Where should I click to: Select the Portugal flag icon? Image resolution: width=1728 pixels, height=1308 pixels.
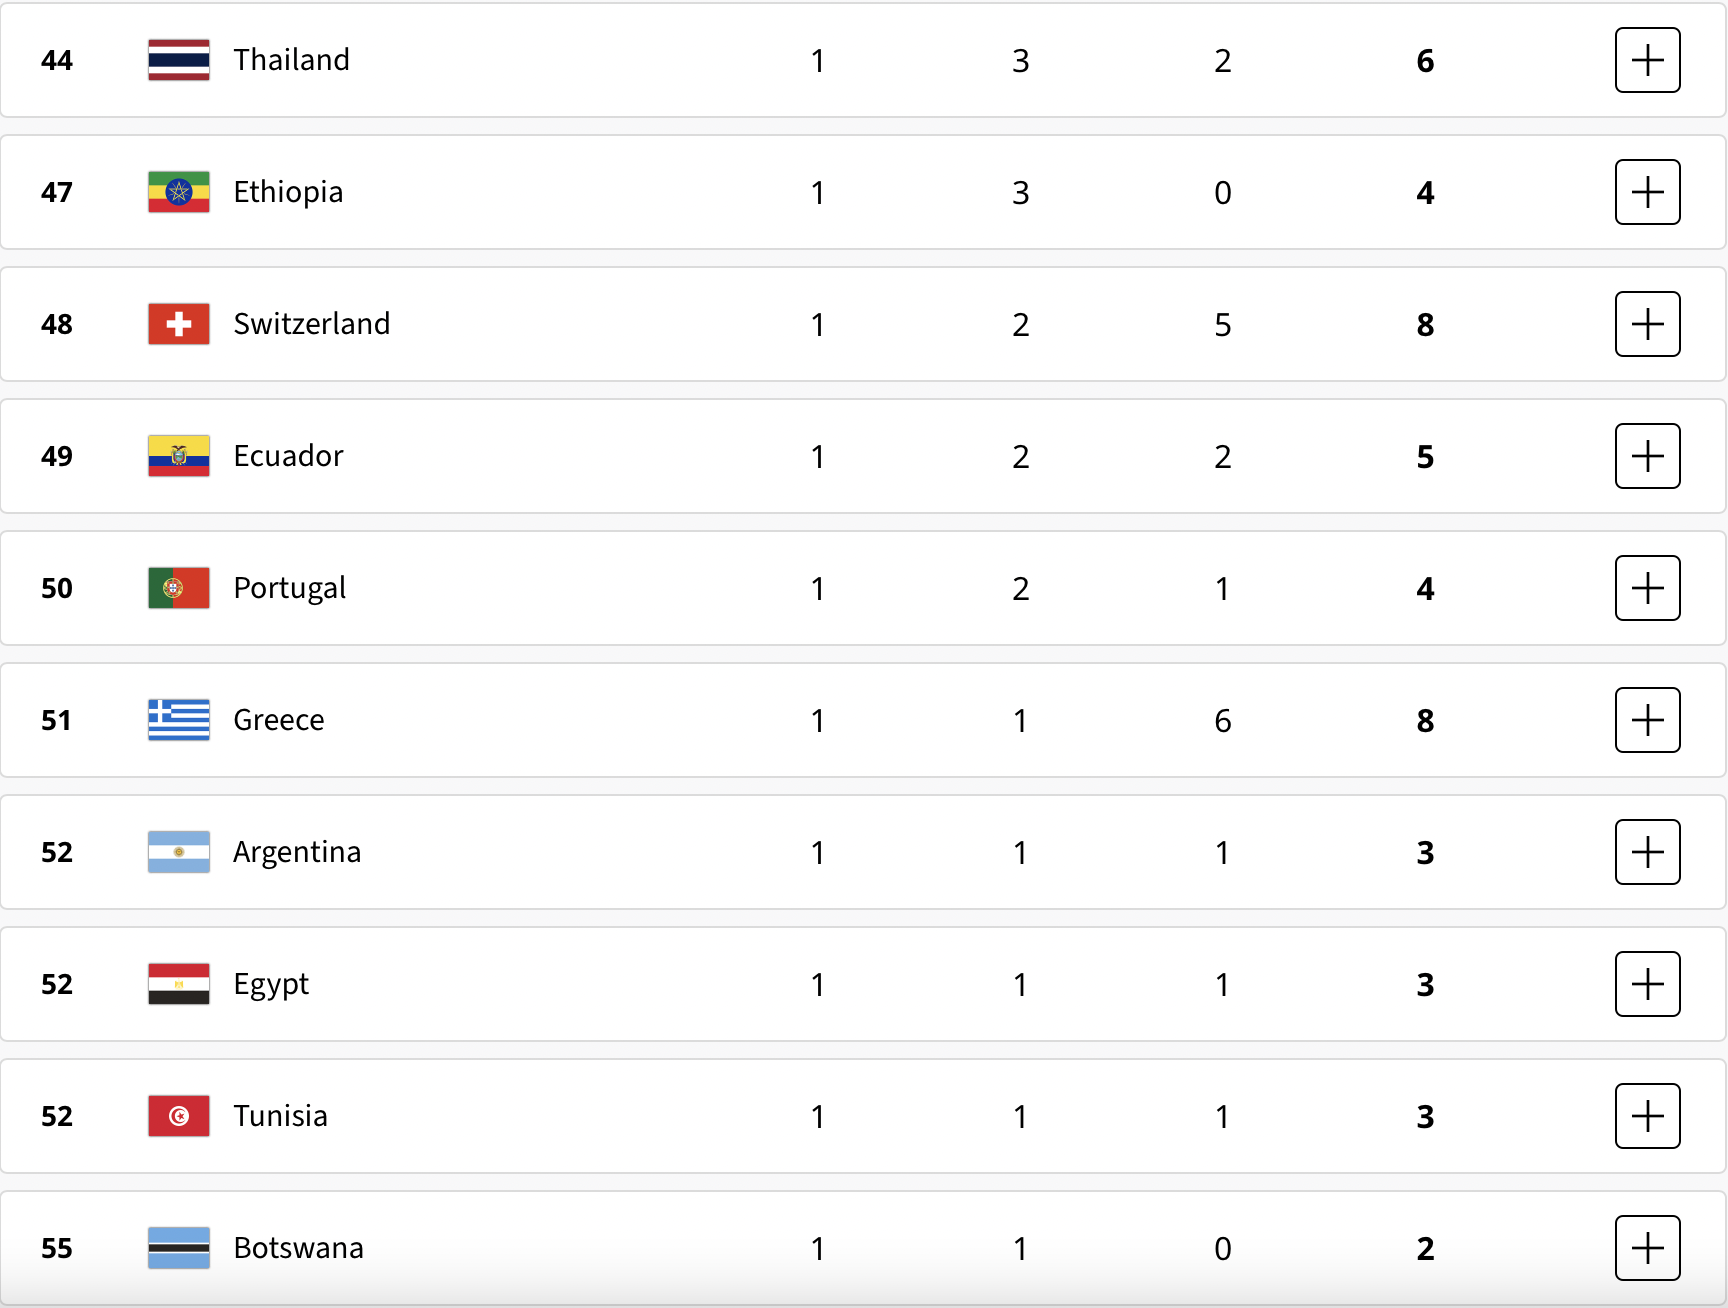point(179,588)
